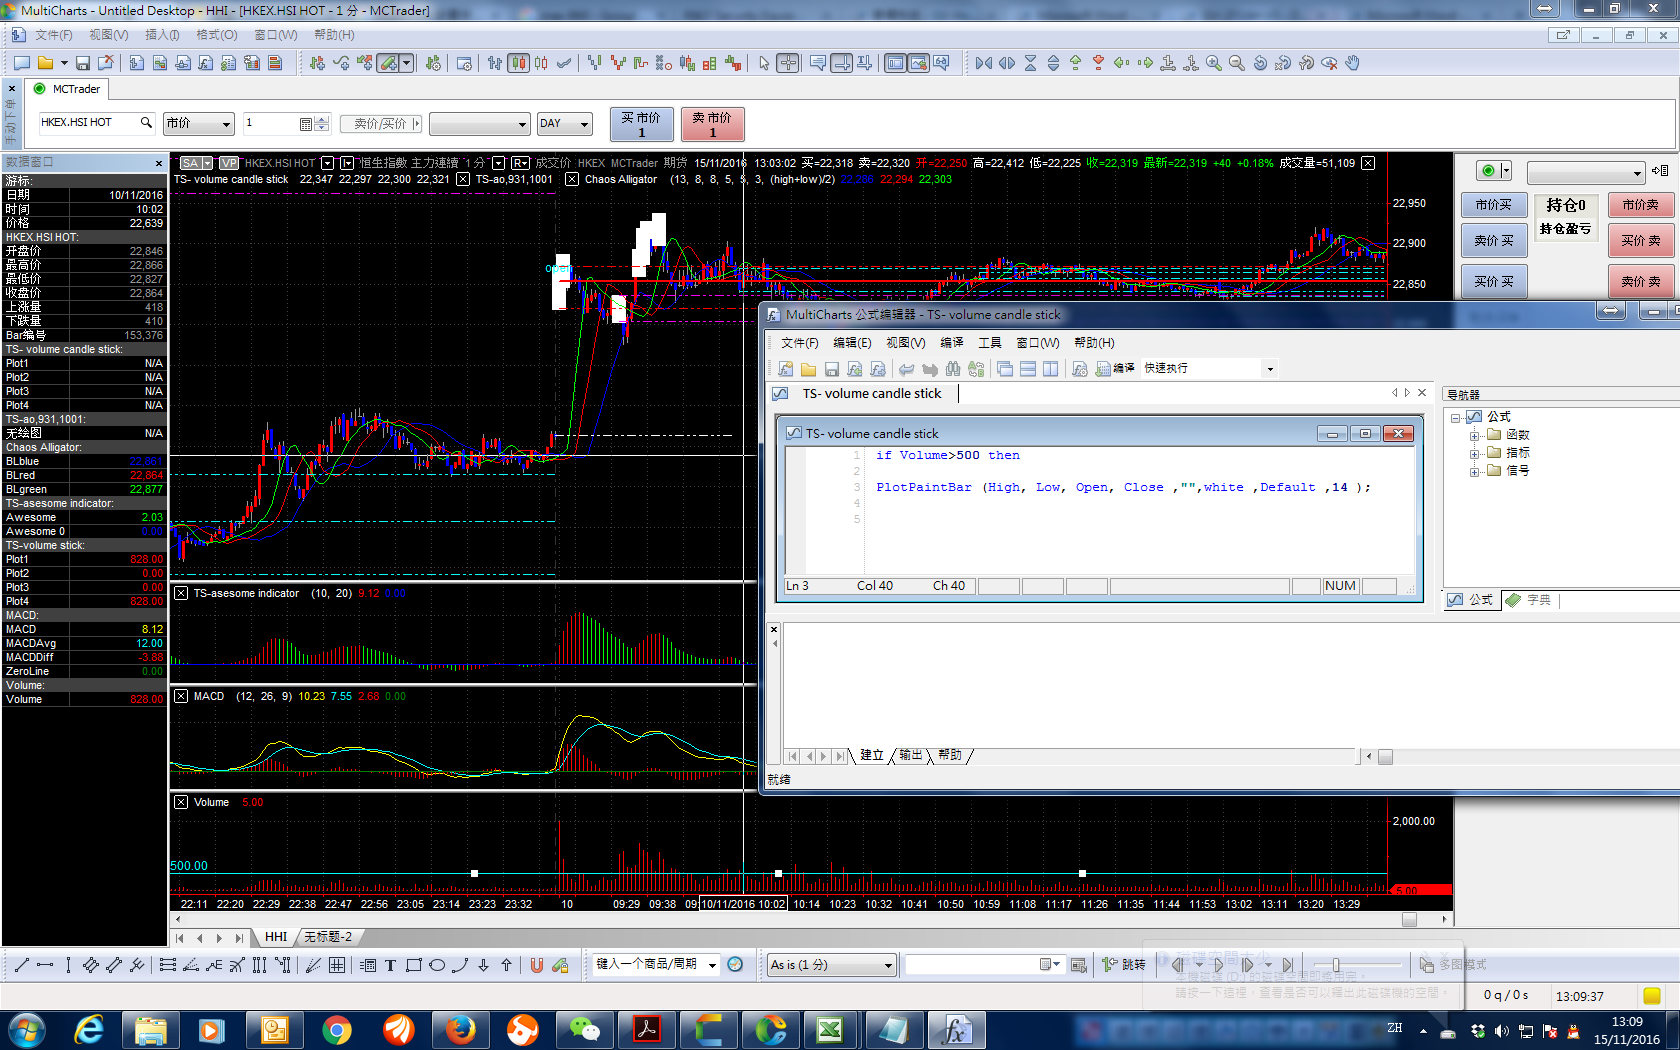Collapse the 公式 root tree node
This screenshot has height=1050, width=1680.
(1456, 417)
